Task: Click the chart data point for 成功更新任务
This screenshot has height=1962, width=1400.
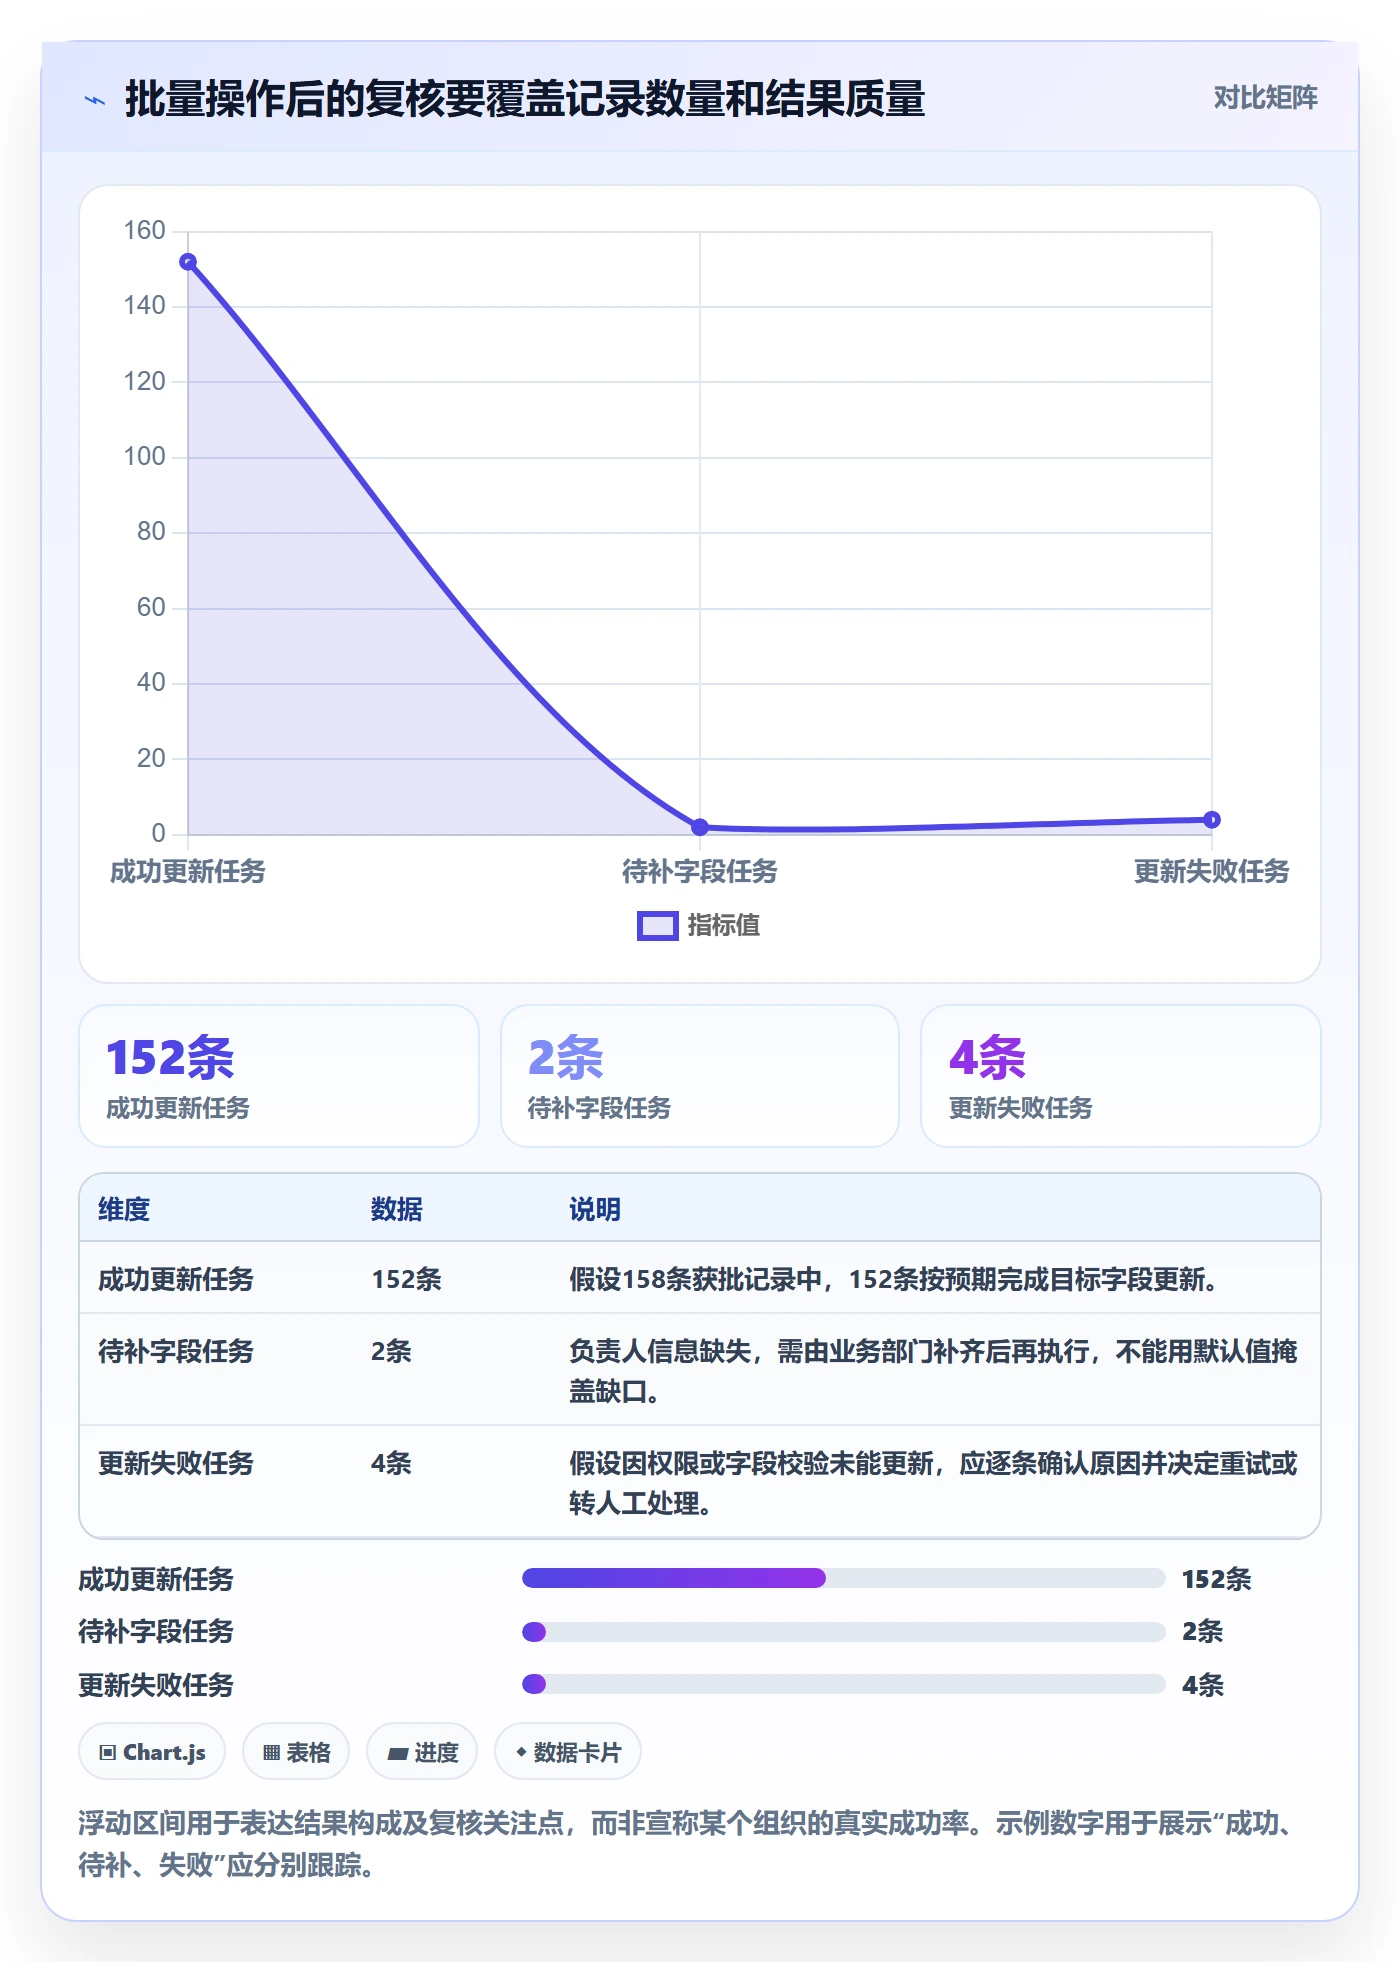Action: click(188, 262)
